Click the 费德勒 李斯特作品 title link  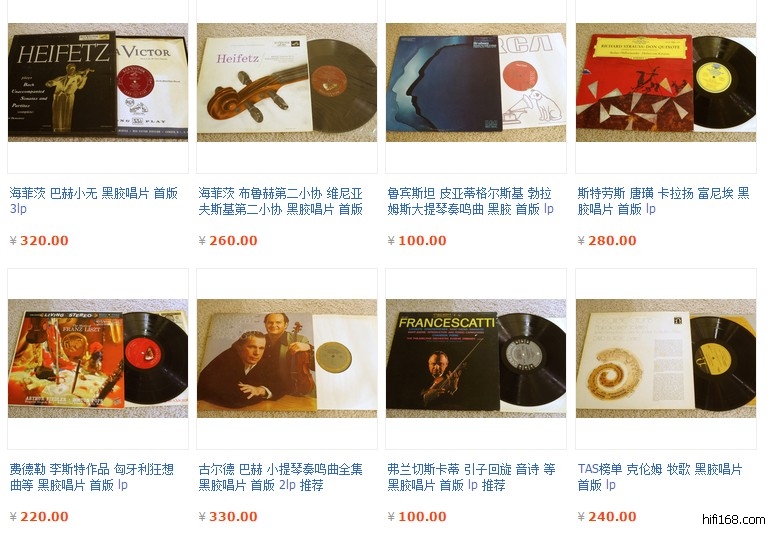point(92,477)
